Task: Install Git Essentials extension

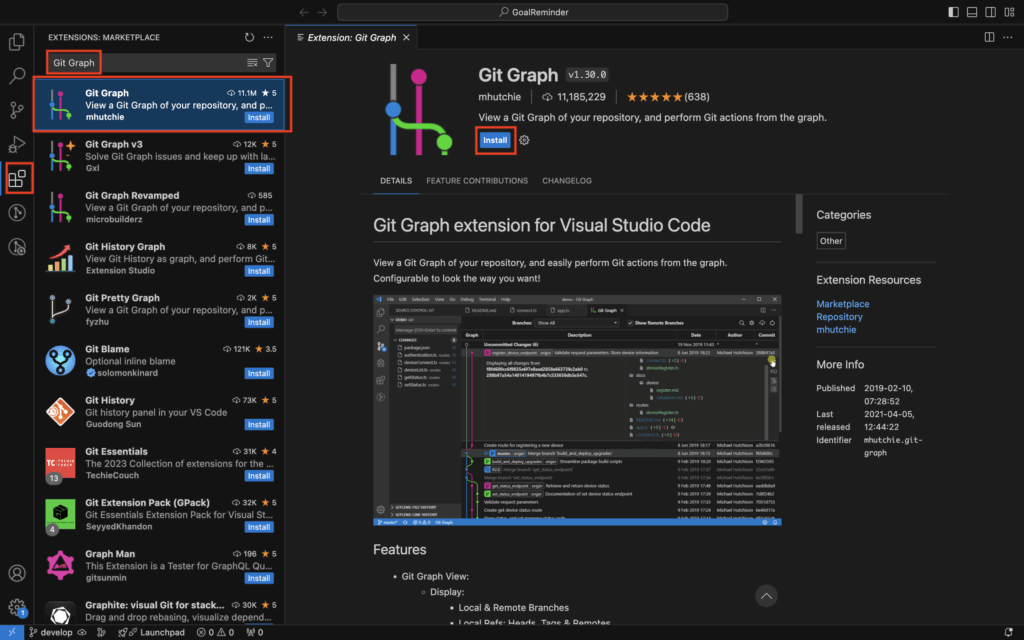Action: tap(259, 476)
